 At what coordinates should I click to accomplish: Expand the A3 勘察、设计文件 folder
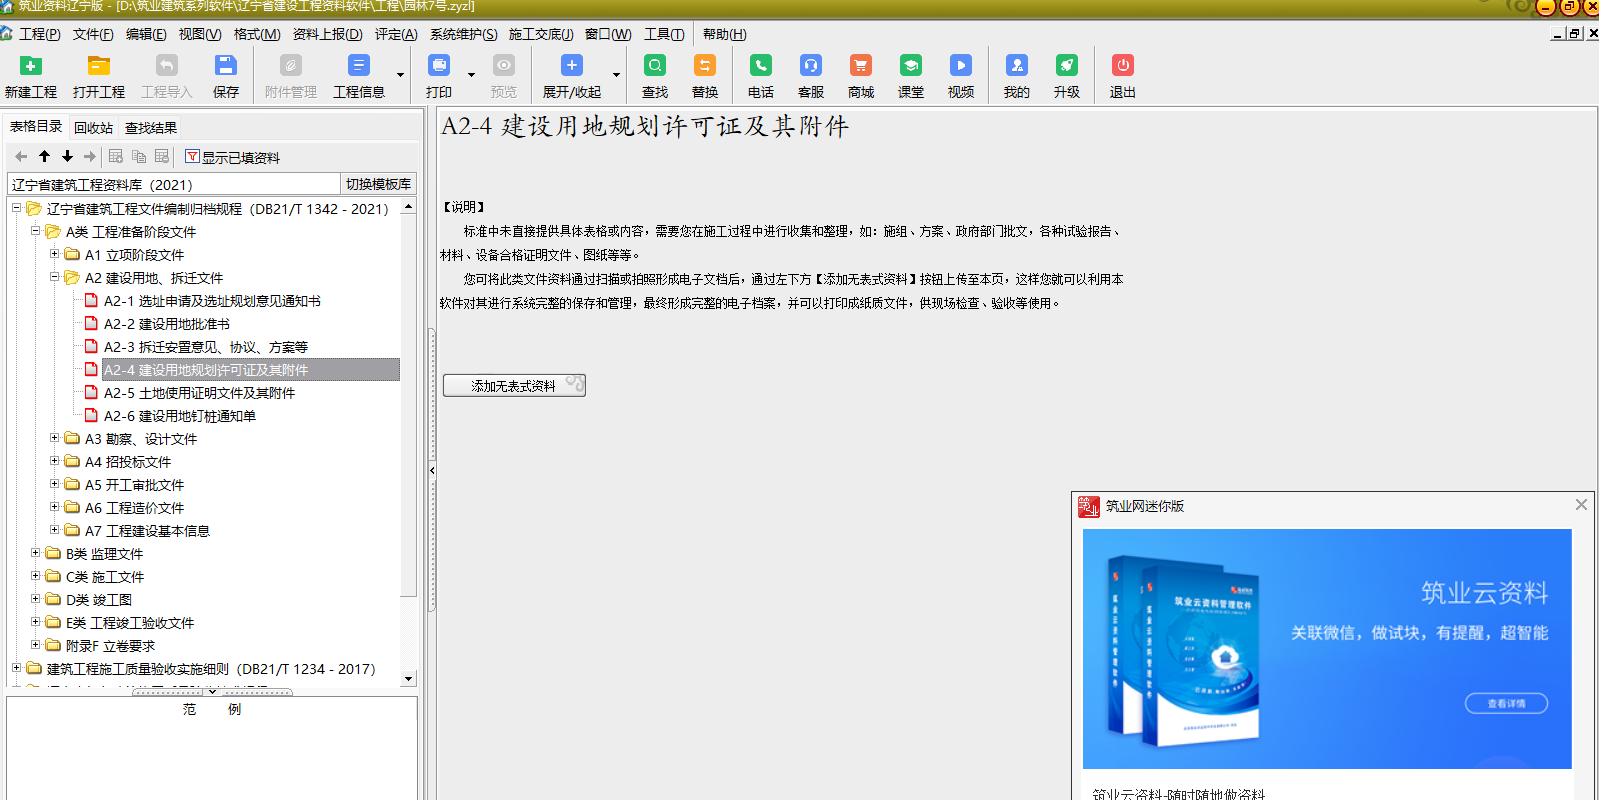click(x=54, y=438)
